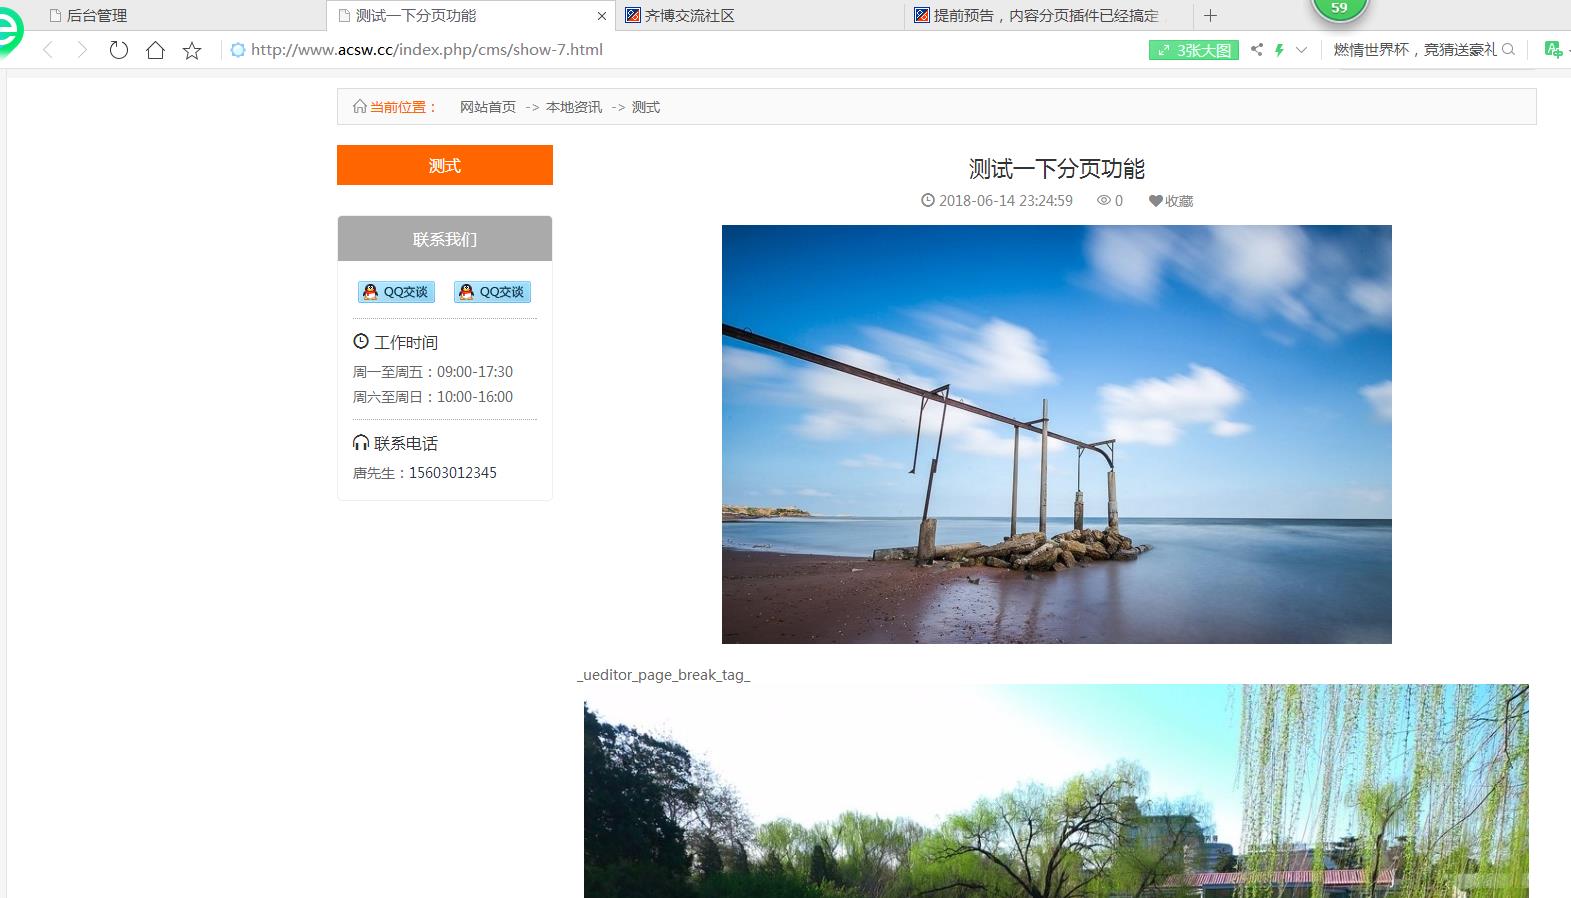Open a new browser tab
The height and width of the screenshot is (898, 1571).
pos(1210,15)
